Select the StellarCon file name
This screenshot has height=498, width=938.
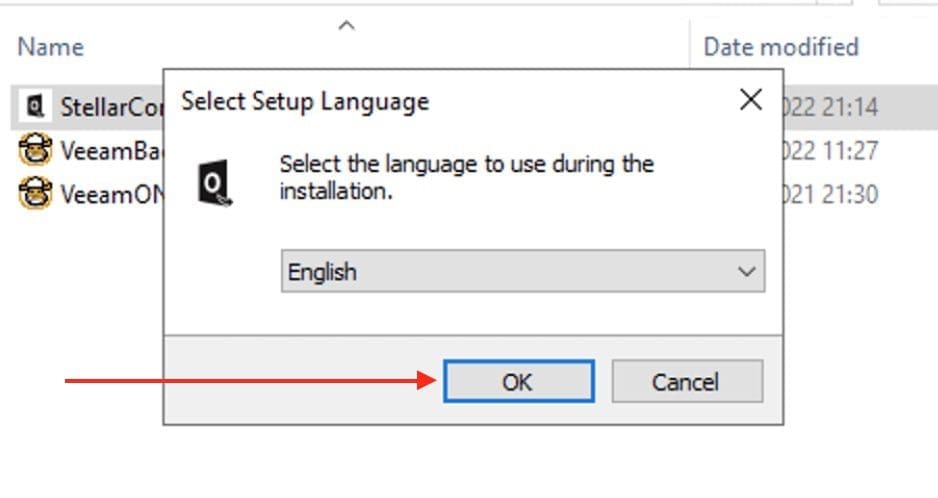110,106
